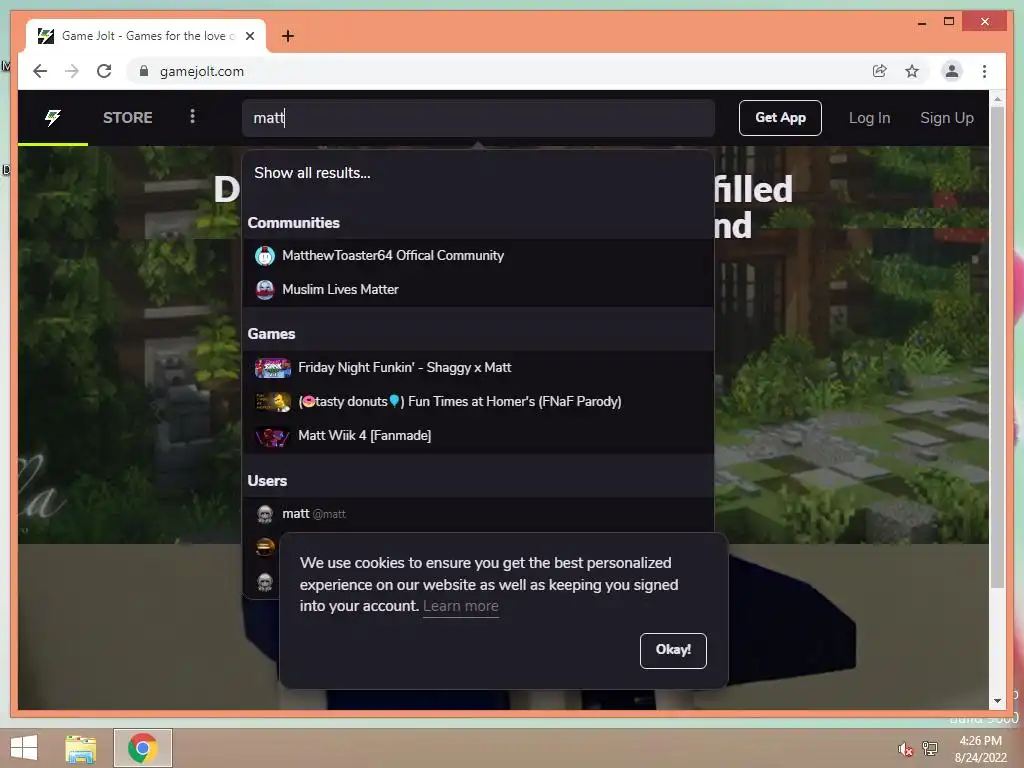Open Fun Times at Homer's (FNaF Parody) game
Viewport: 1024px width, 768px height.
click(x=478, y=402)
